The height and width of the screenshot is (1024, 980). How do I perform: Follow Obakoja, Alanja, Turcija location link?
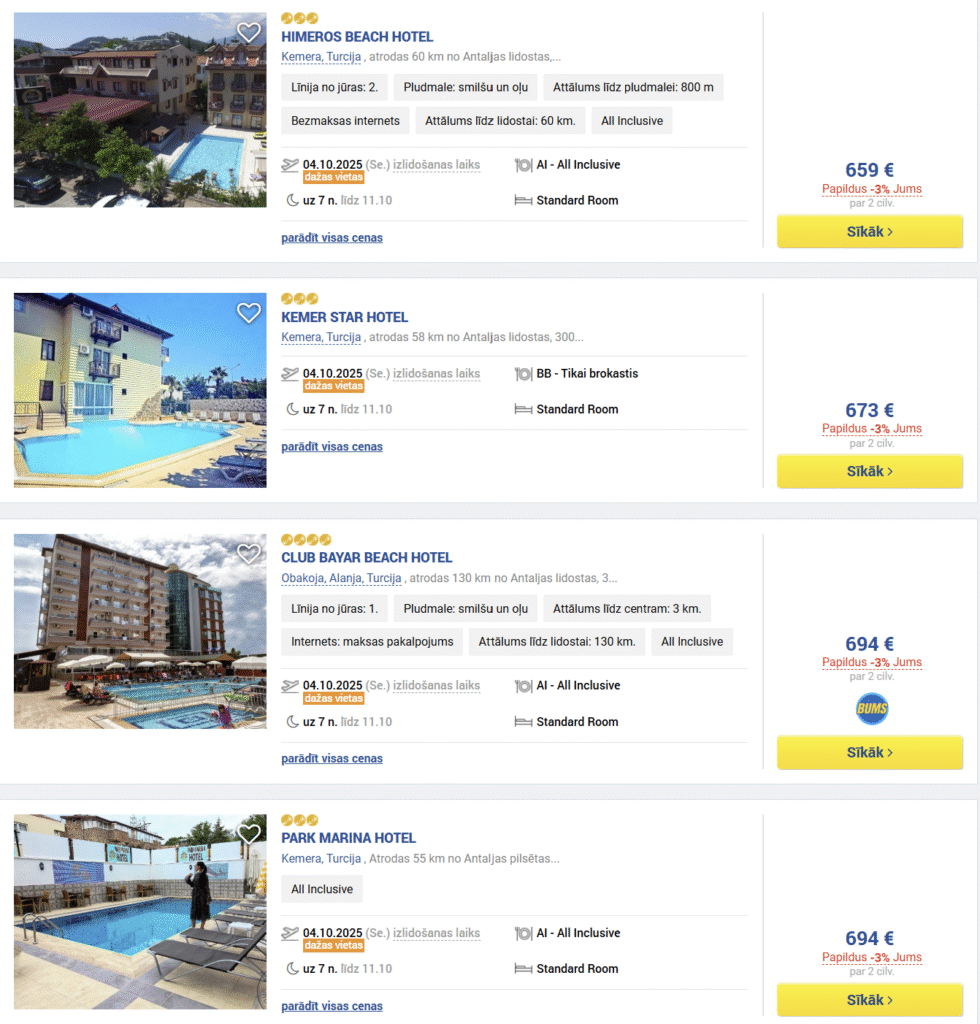click(x=341, y=578)
